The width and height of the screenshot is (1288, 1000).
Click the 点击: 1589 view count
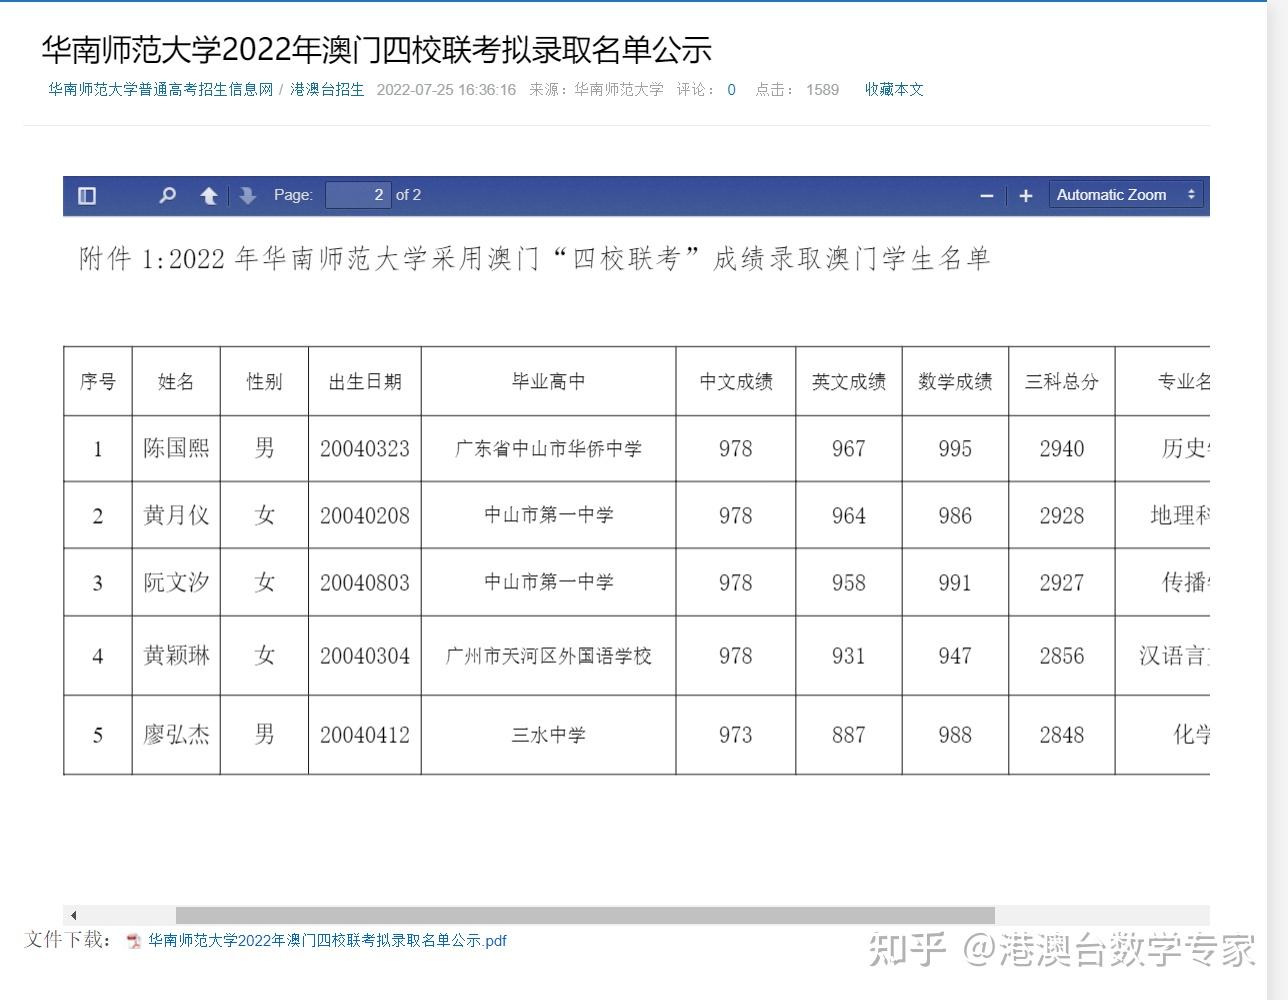pyautogui.click(x=797, y=90)
